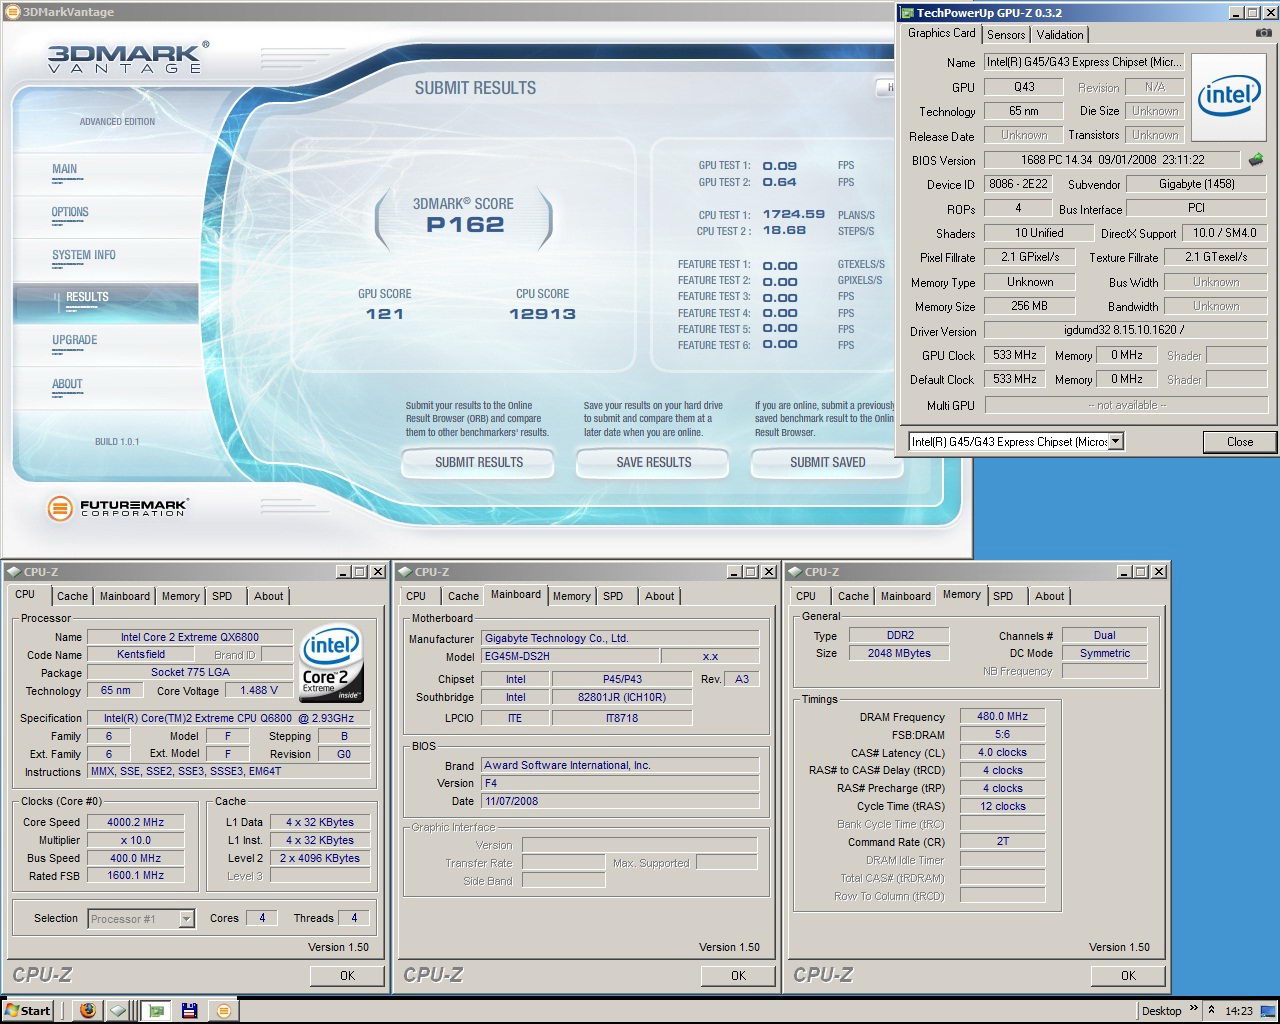Click the Rated FSB value 1600.1 MHz
The width and height of the screenshot is (1280, 1024).
[x=135, y=875]
